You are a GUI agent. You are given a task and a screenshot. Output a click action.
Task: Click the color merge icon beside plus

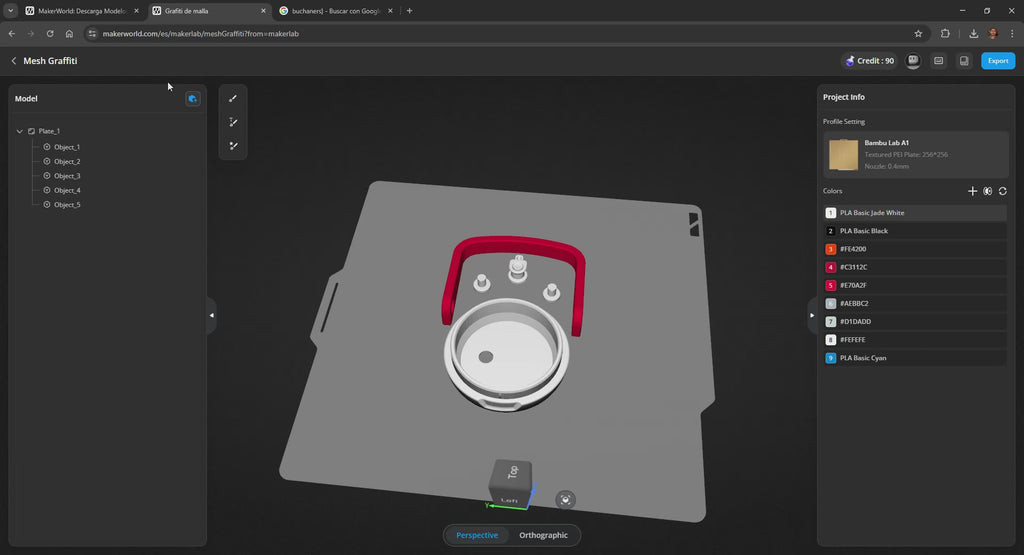[987, 191]
